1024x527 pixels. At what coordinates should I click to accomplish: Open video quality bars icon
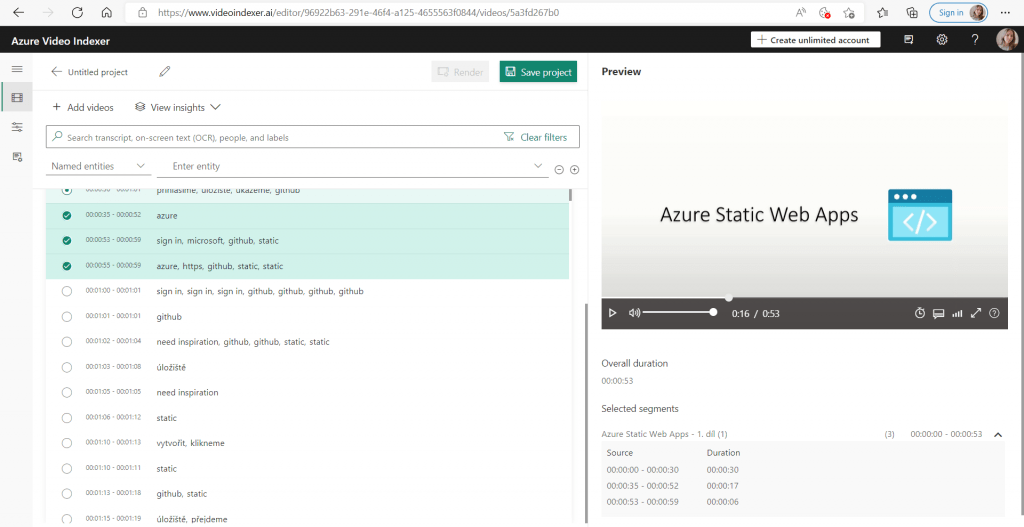[957, 313]
